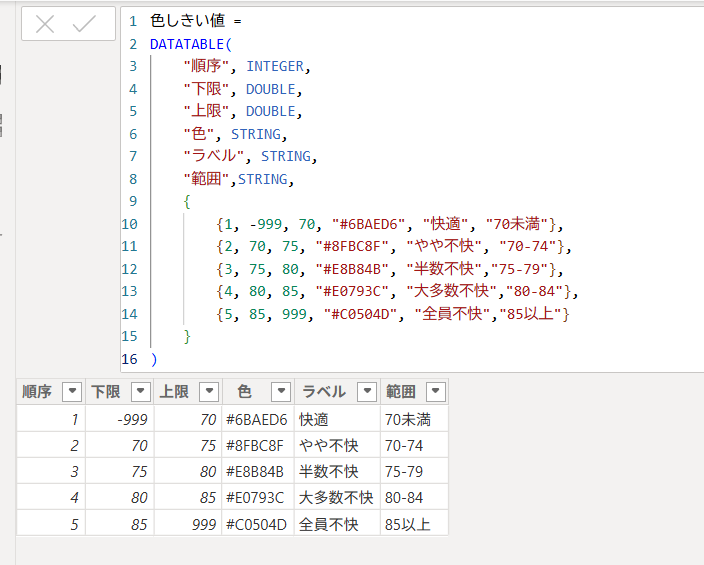The height and width of the screenshot is (565, 704).
Task: Click "ラベル", STRING line in editor
Action: (250, 156)
